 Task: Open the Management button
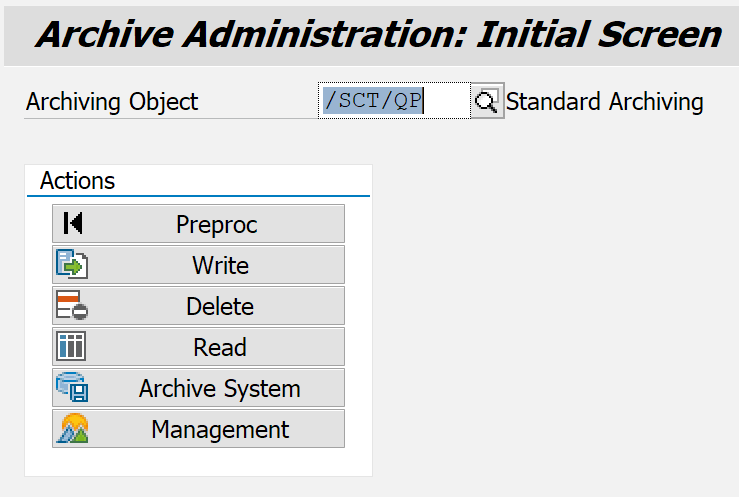(x=220, y=429)
